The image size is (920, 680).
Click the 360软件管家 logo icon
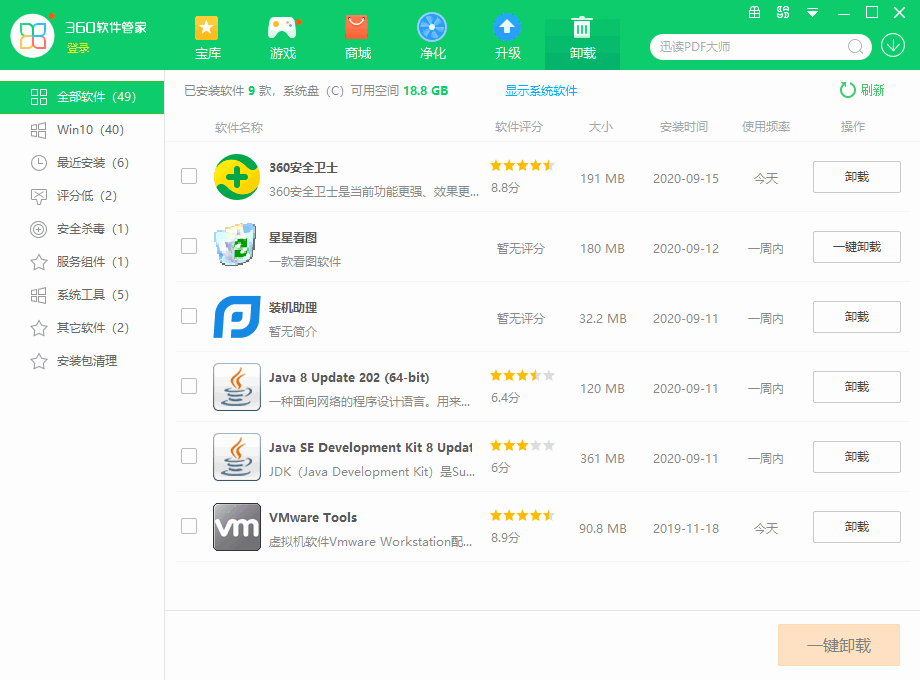point(32,34)
